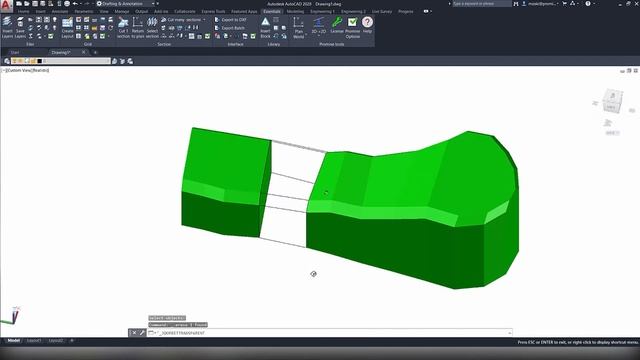Open the Home ribbon tab
This screenshot has width=640, height=360.
pos(24,11)
